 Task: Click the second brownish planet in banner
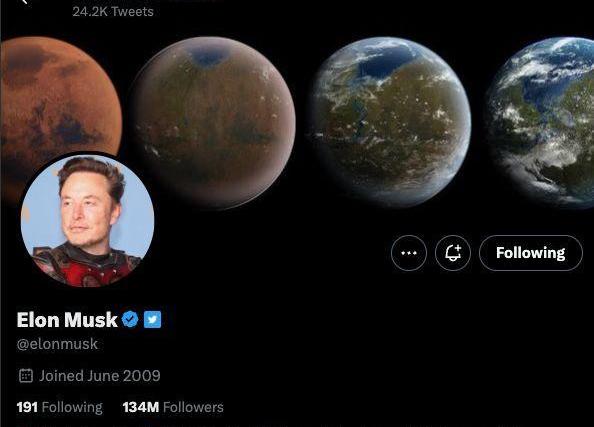click(x=213, y=123)
